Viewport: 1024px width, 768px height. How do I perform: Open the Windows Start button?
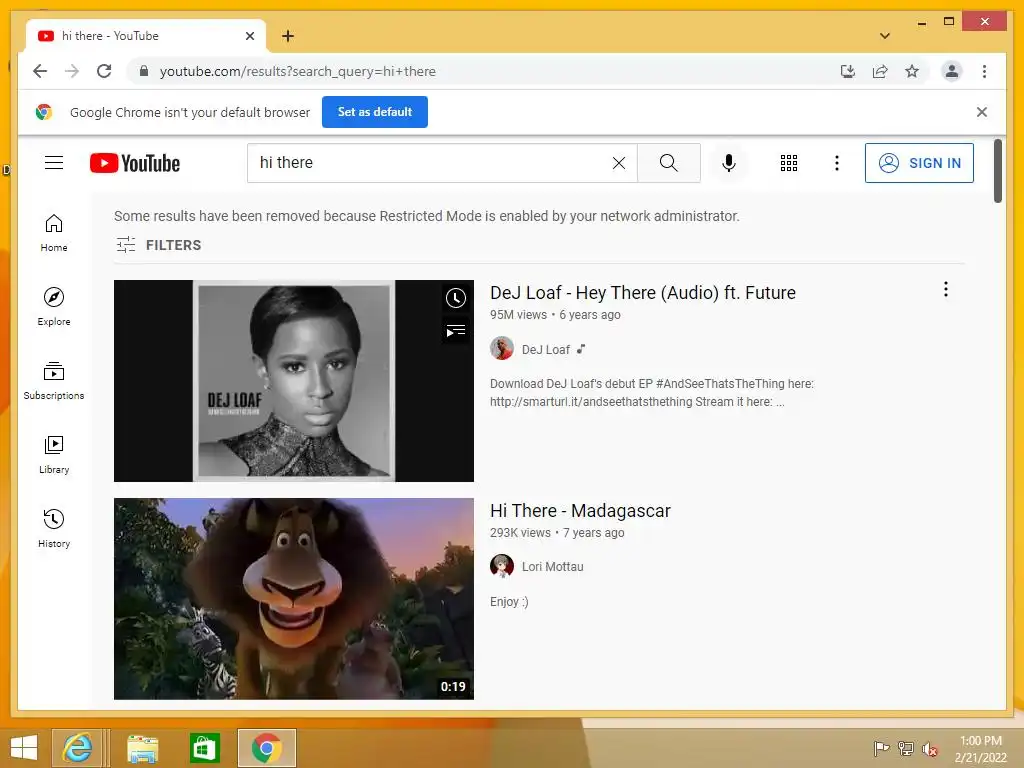(24, 748)
